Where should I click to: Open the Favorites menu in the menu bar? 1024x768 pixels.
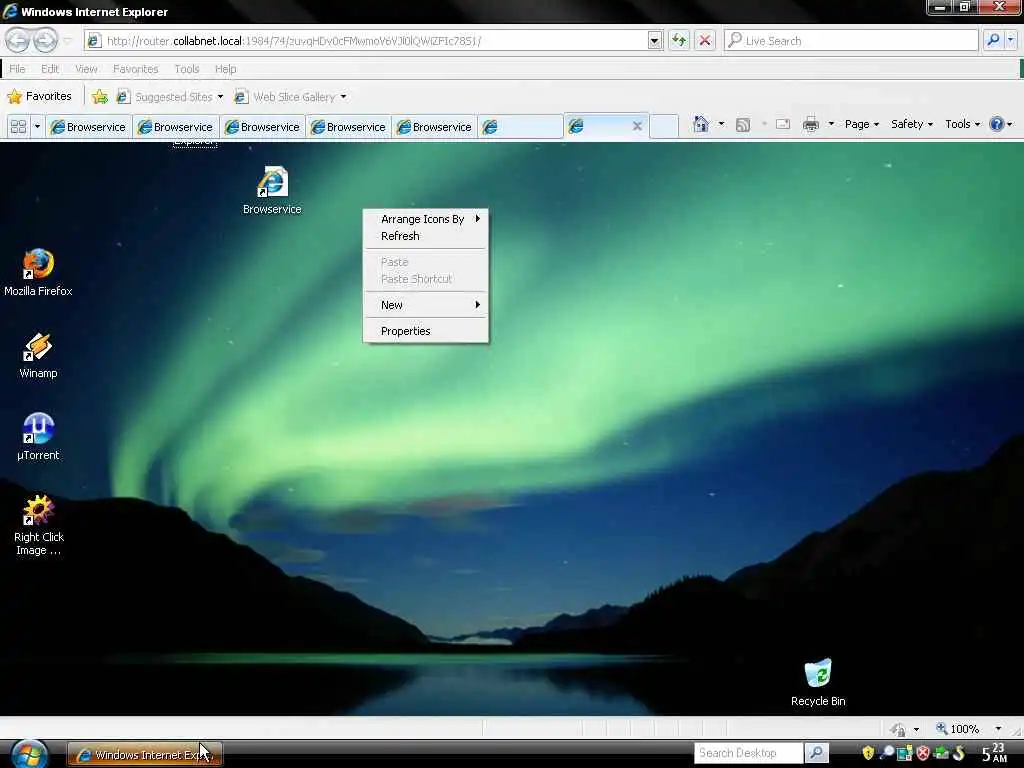[135, 69]
